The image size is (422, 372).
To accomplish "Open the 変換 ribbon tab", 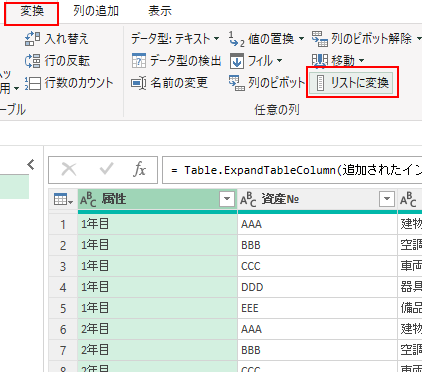I will tap(32, 11).
